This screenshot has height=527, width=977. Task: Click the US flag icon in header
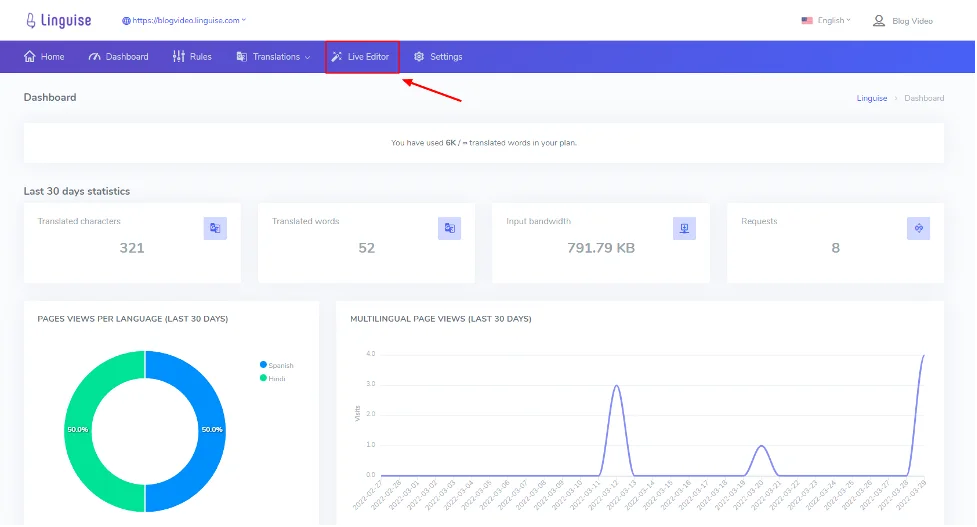pyautogui.click(x=807, y=20)
